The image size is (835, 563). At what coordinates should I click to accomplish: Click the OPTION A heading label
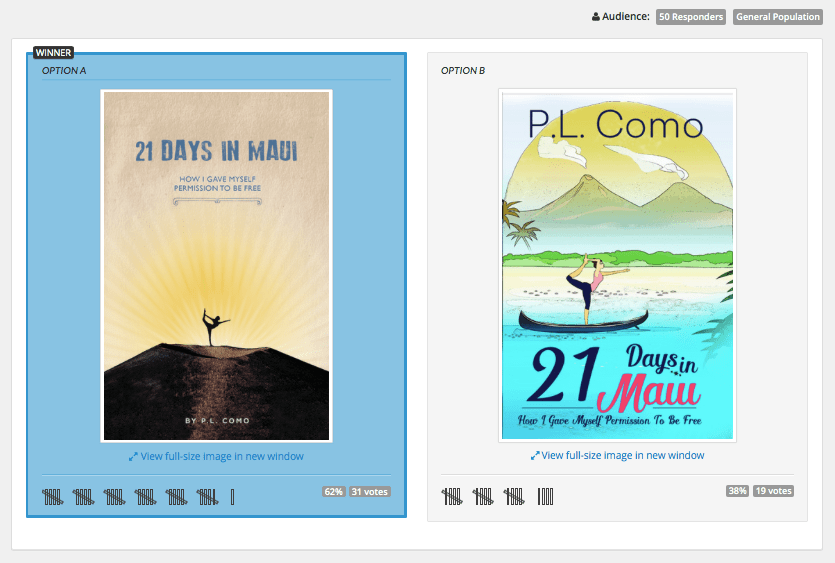point(64,71)
